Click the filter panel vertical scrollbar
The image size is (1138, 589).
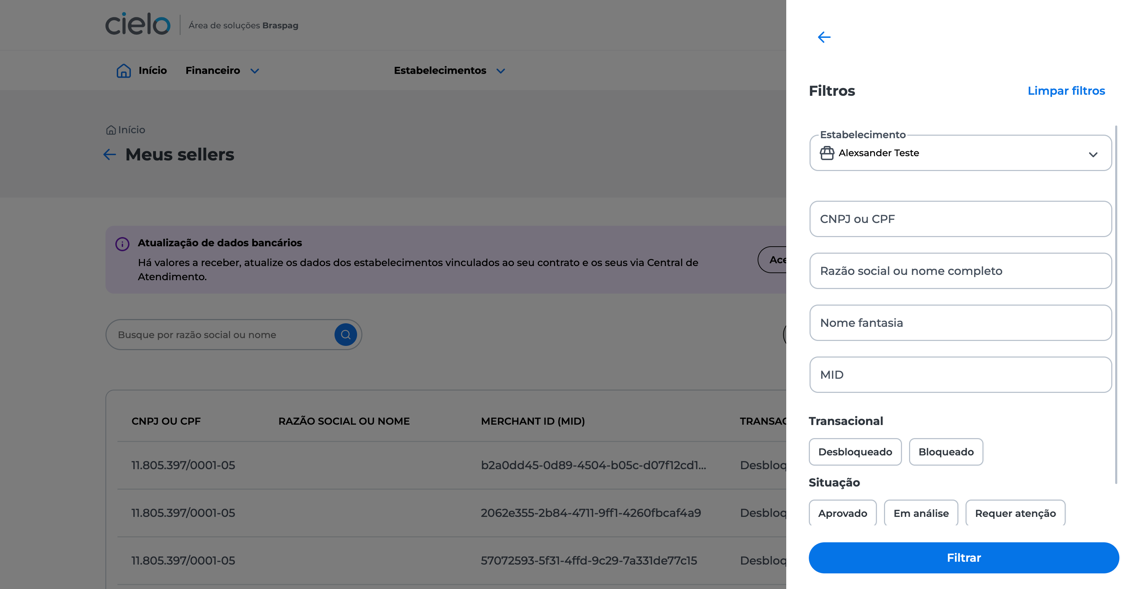coord(1116,305)
